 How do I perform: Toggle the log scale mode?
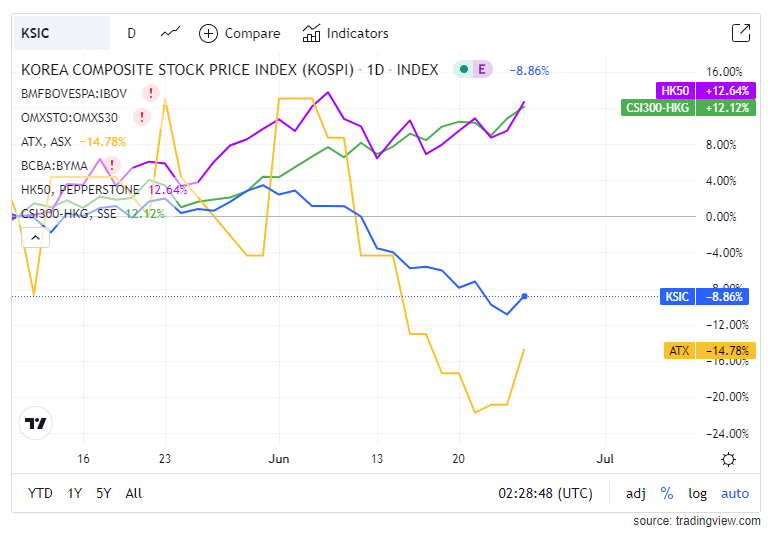(697, 493)
